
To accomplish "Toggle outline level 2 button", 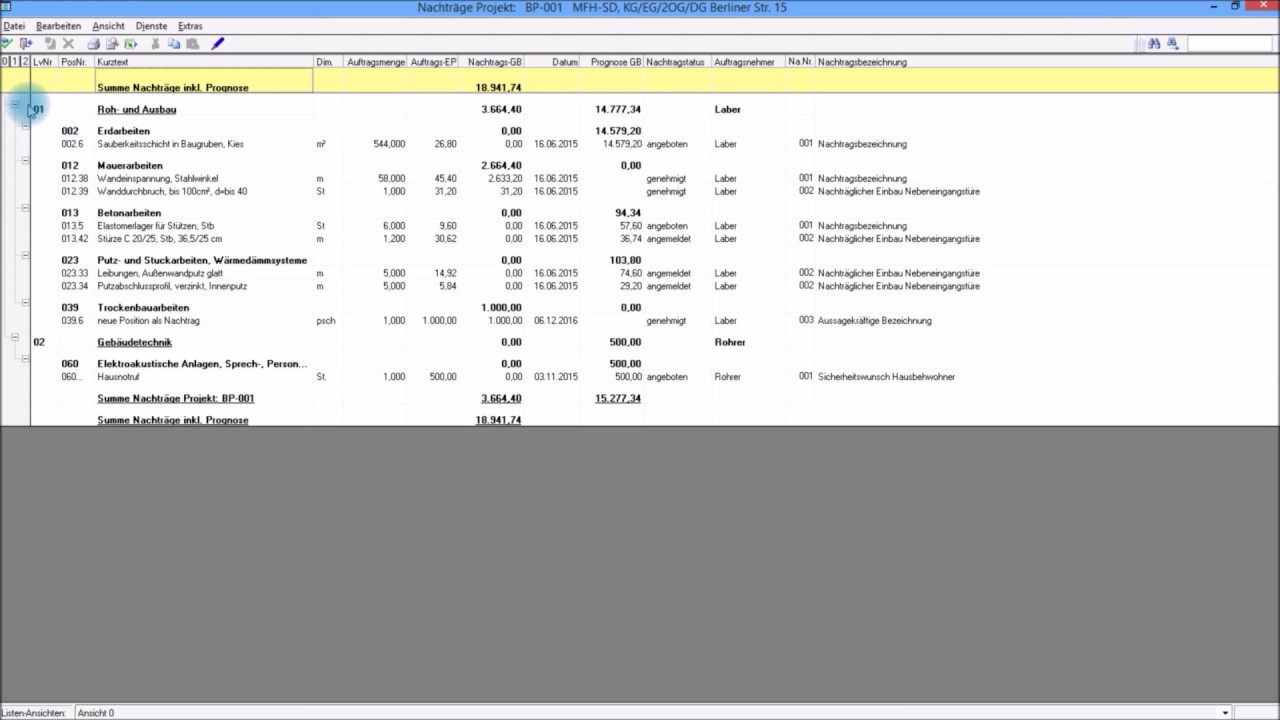I will [x=25, y=62].
